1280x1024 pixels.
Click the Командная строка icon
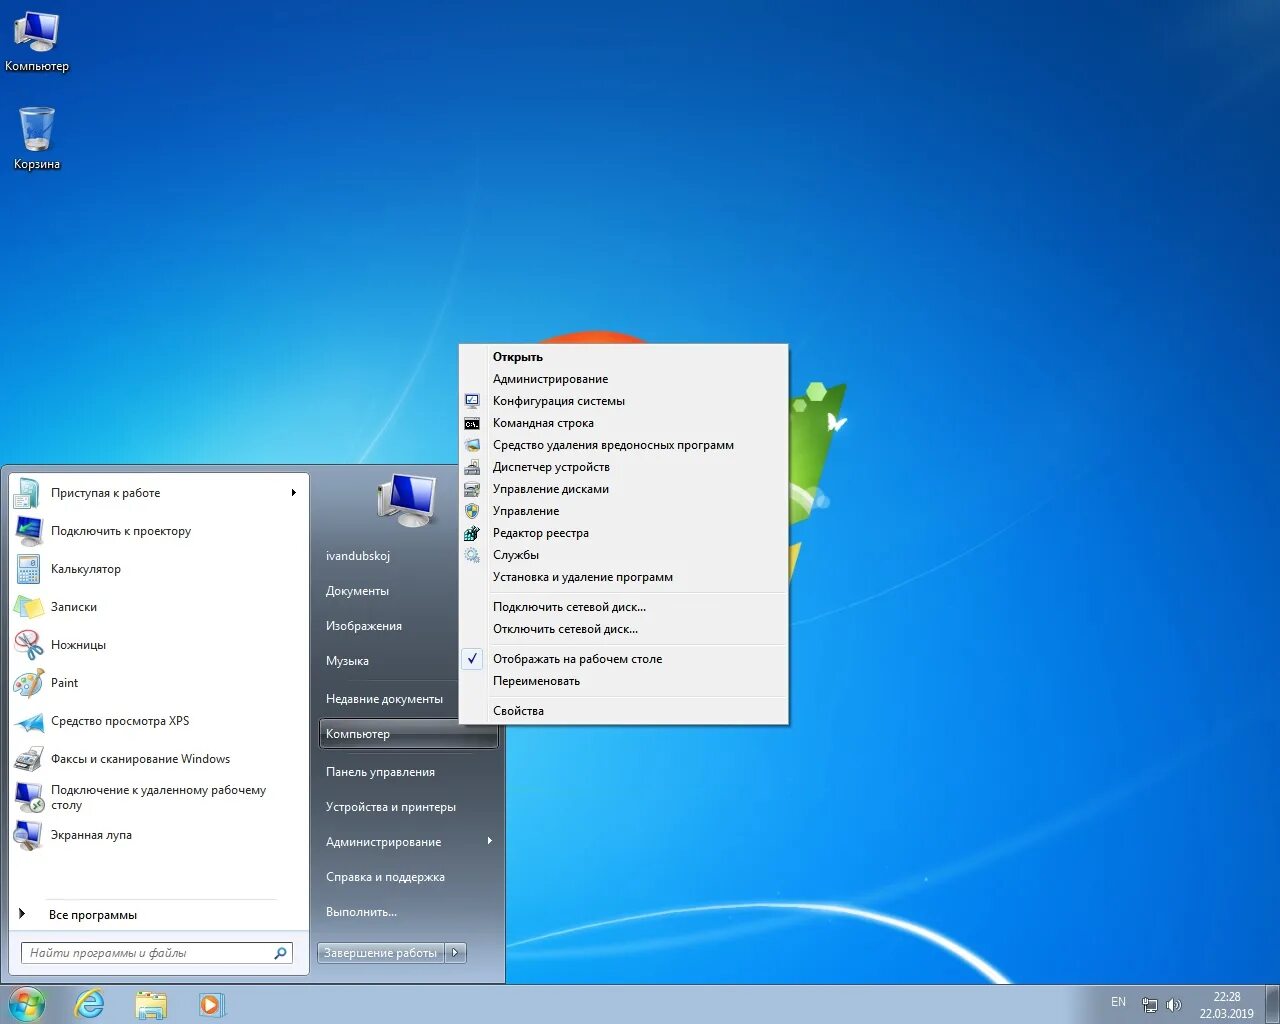click(x=472, y=423)
